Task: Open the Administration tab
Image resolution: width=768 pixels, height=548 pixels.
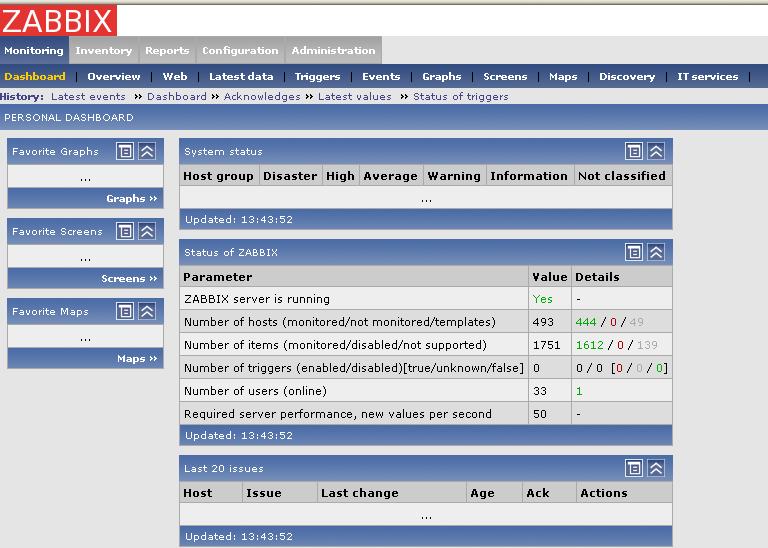Action: click(x=333, y=51)
